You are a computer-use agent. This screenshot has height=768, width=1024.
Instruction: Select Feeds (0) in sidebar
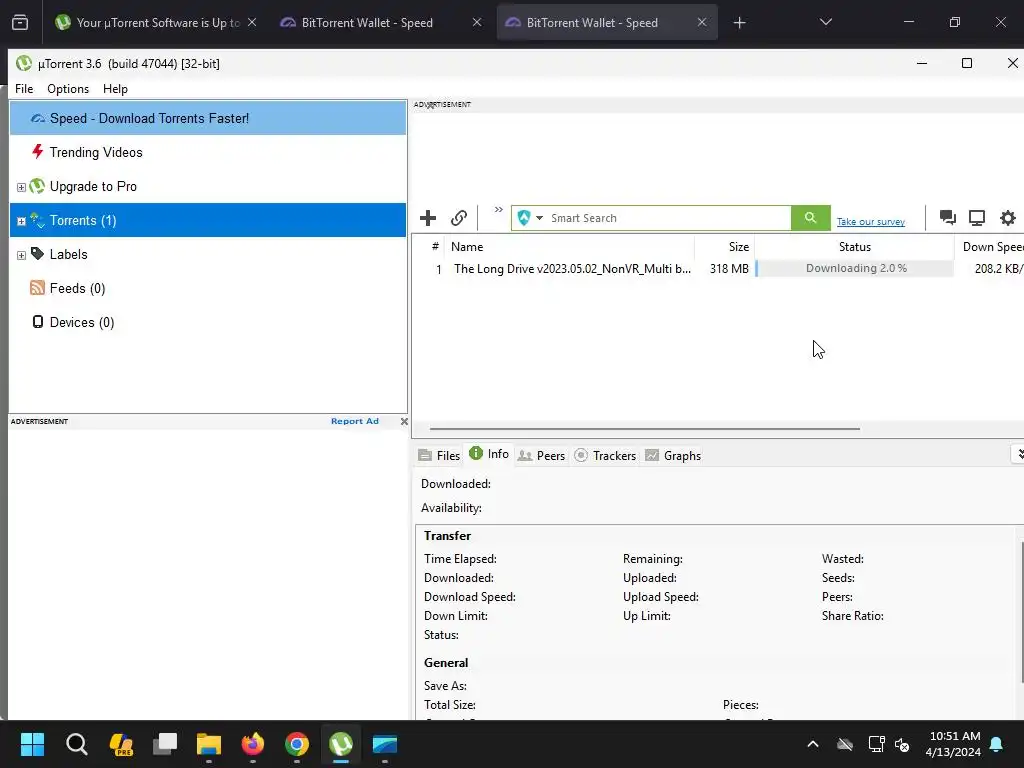click(x=208, y=288)
